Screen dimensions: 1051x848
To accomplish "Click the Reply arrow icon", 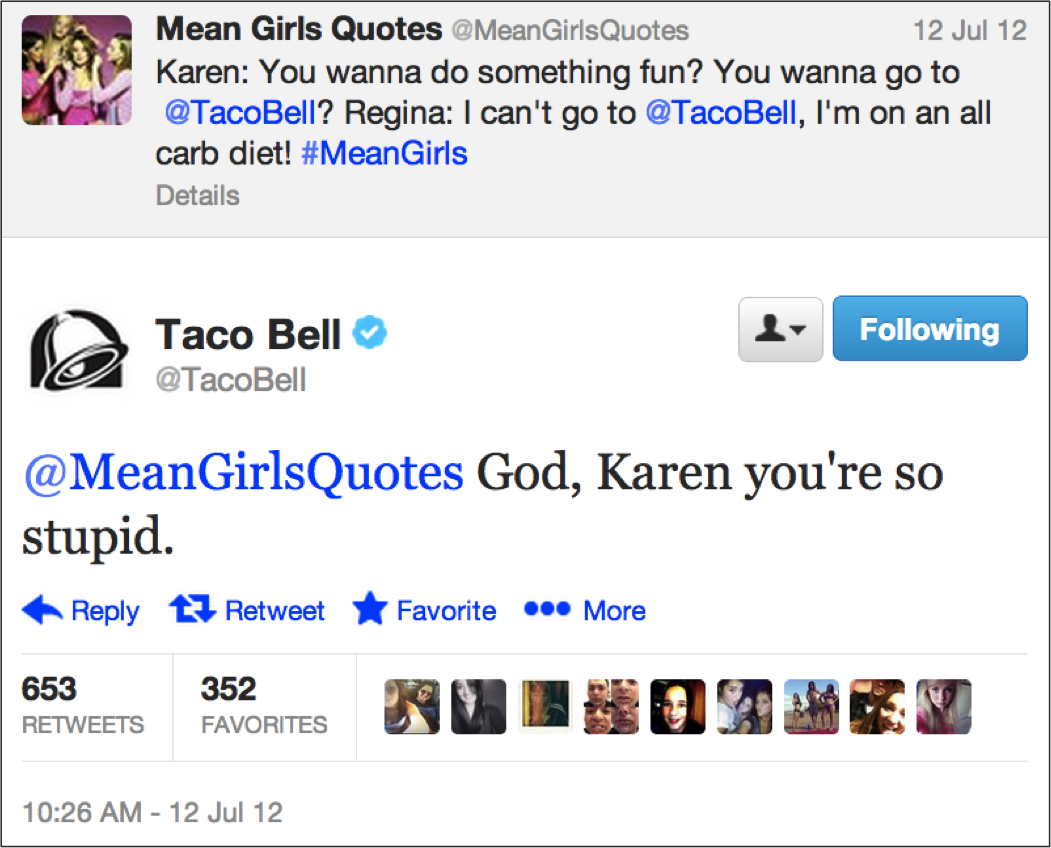I will pos(44,610).
